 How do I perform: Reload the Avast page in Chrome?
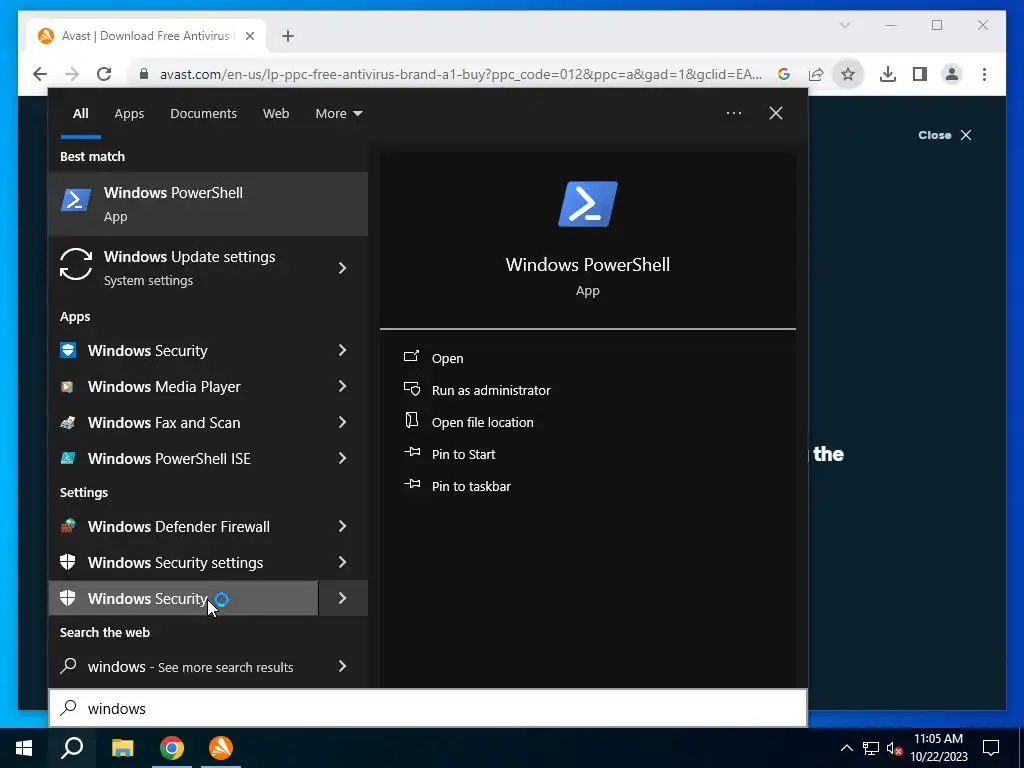point(104,74)
